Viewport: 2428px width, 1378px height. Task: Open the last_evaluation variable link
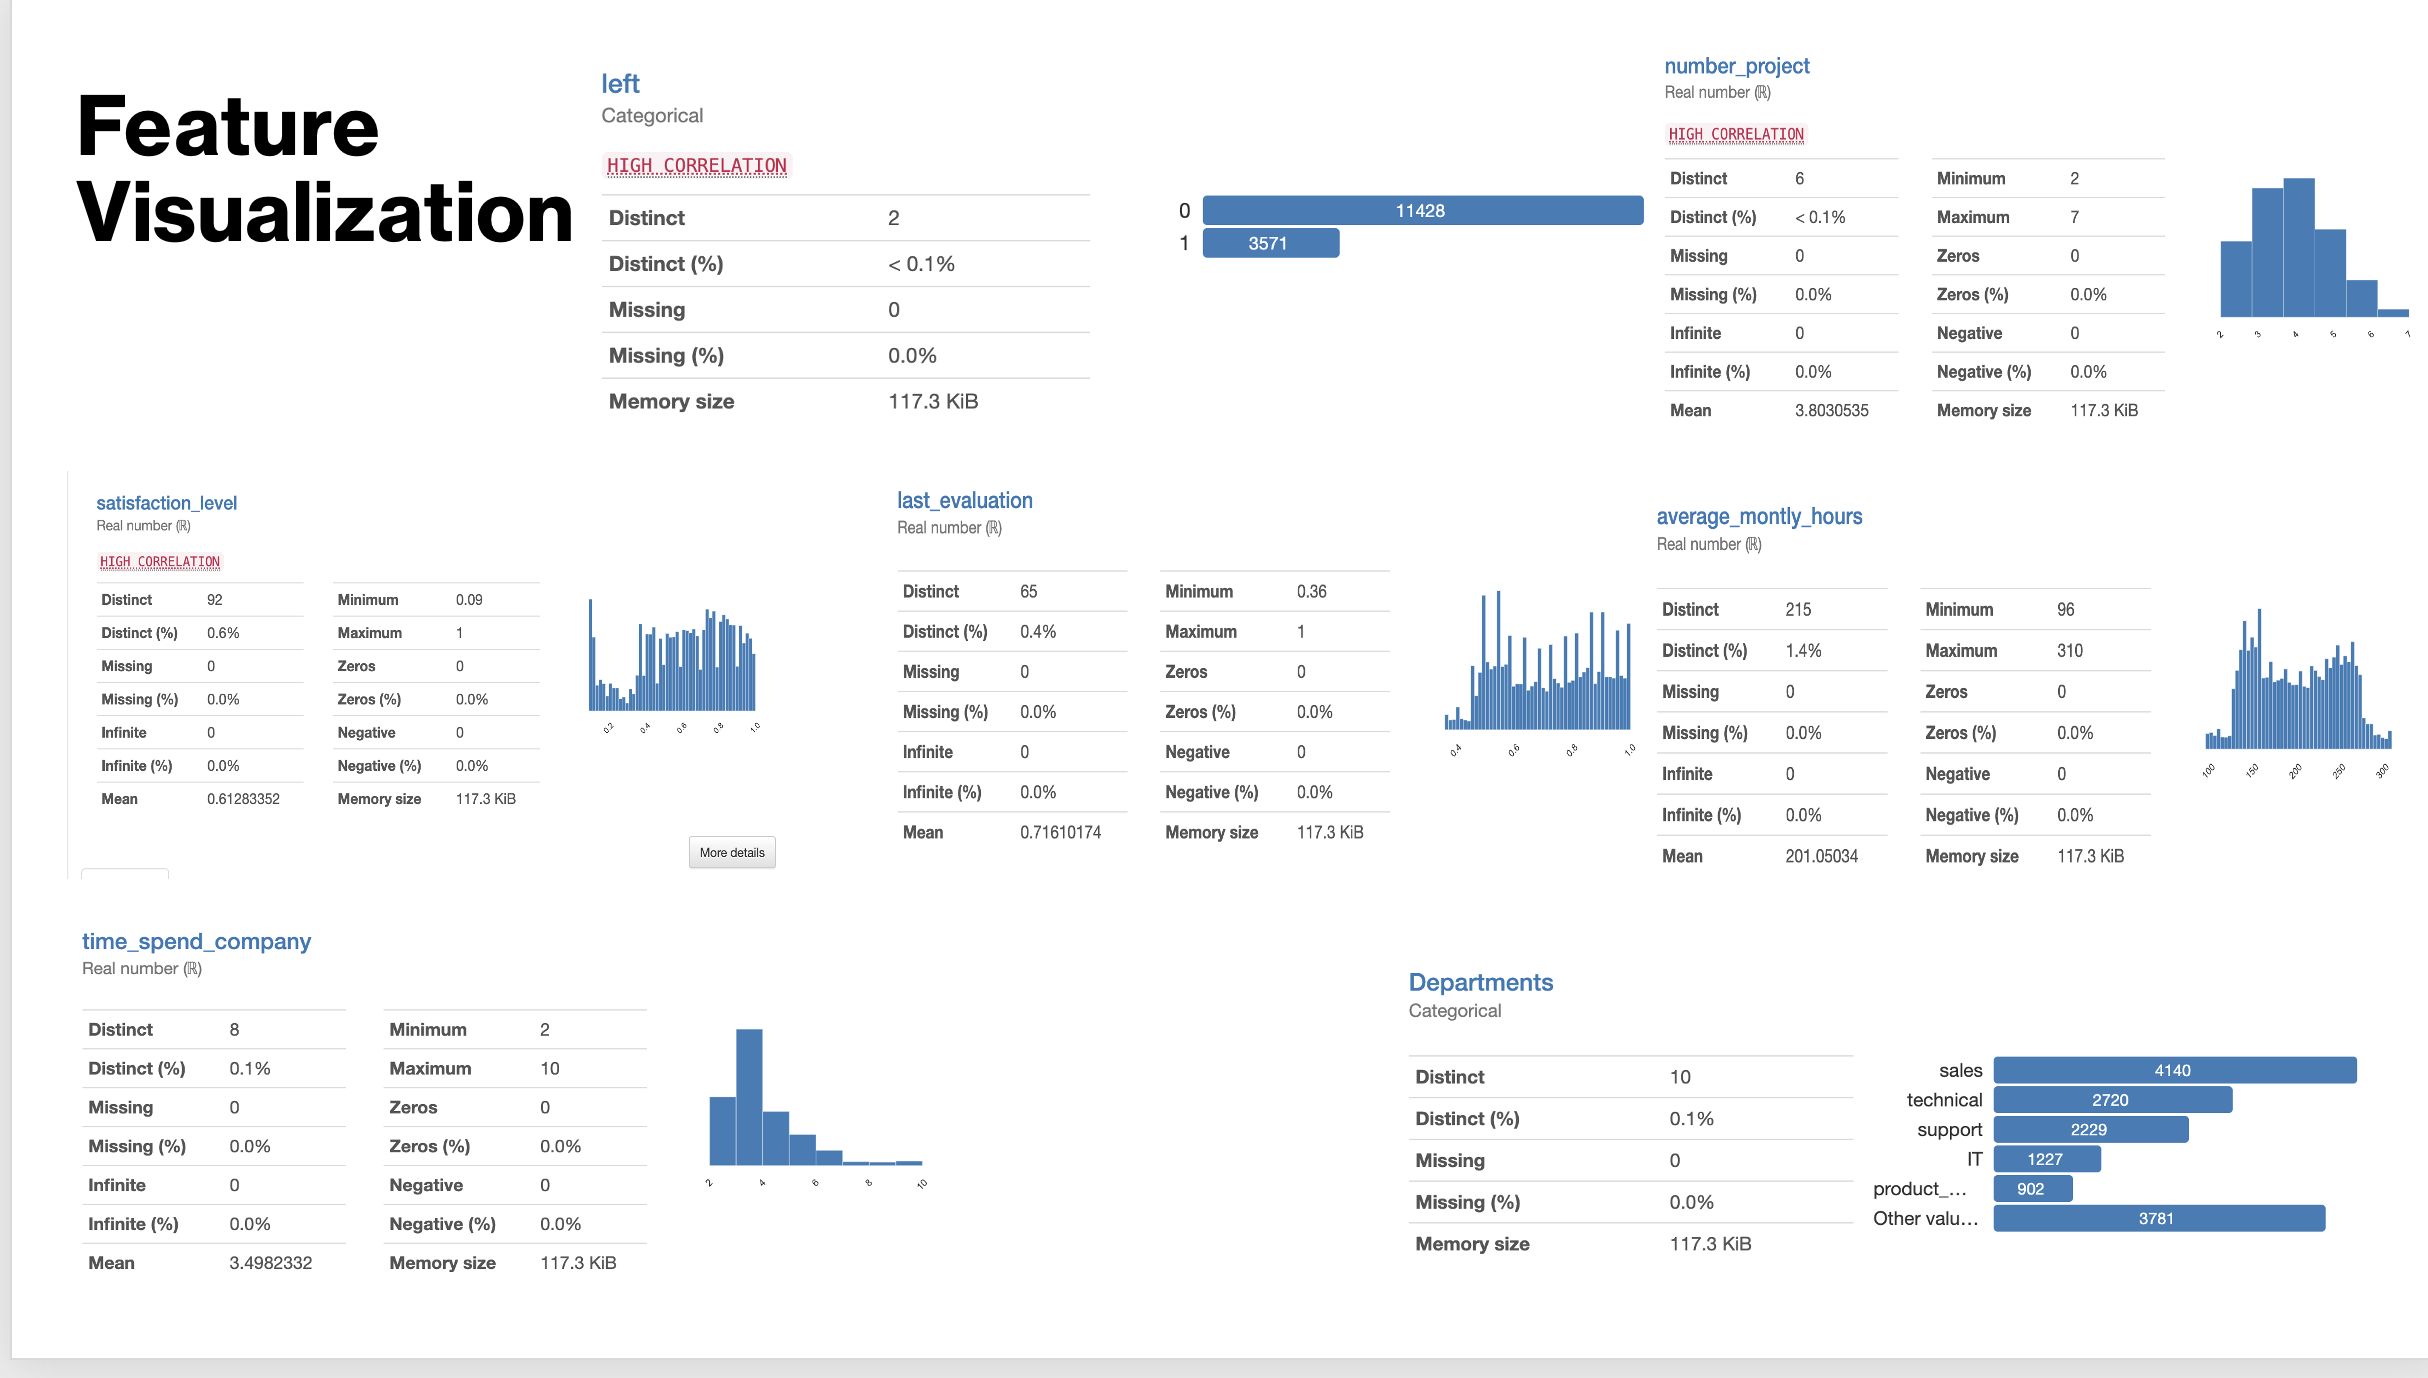pyautogui.click(x=964, y=500)
